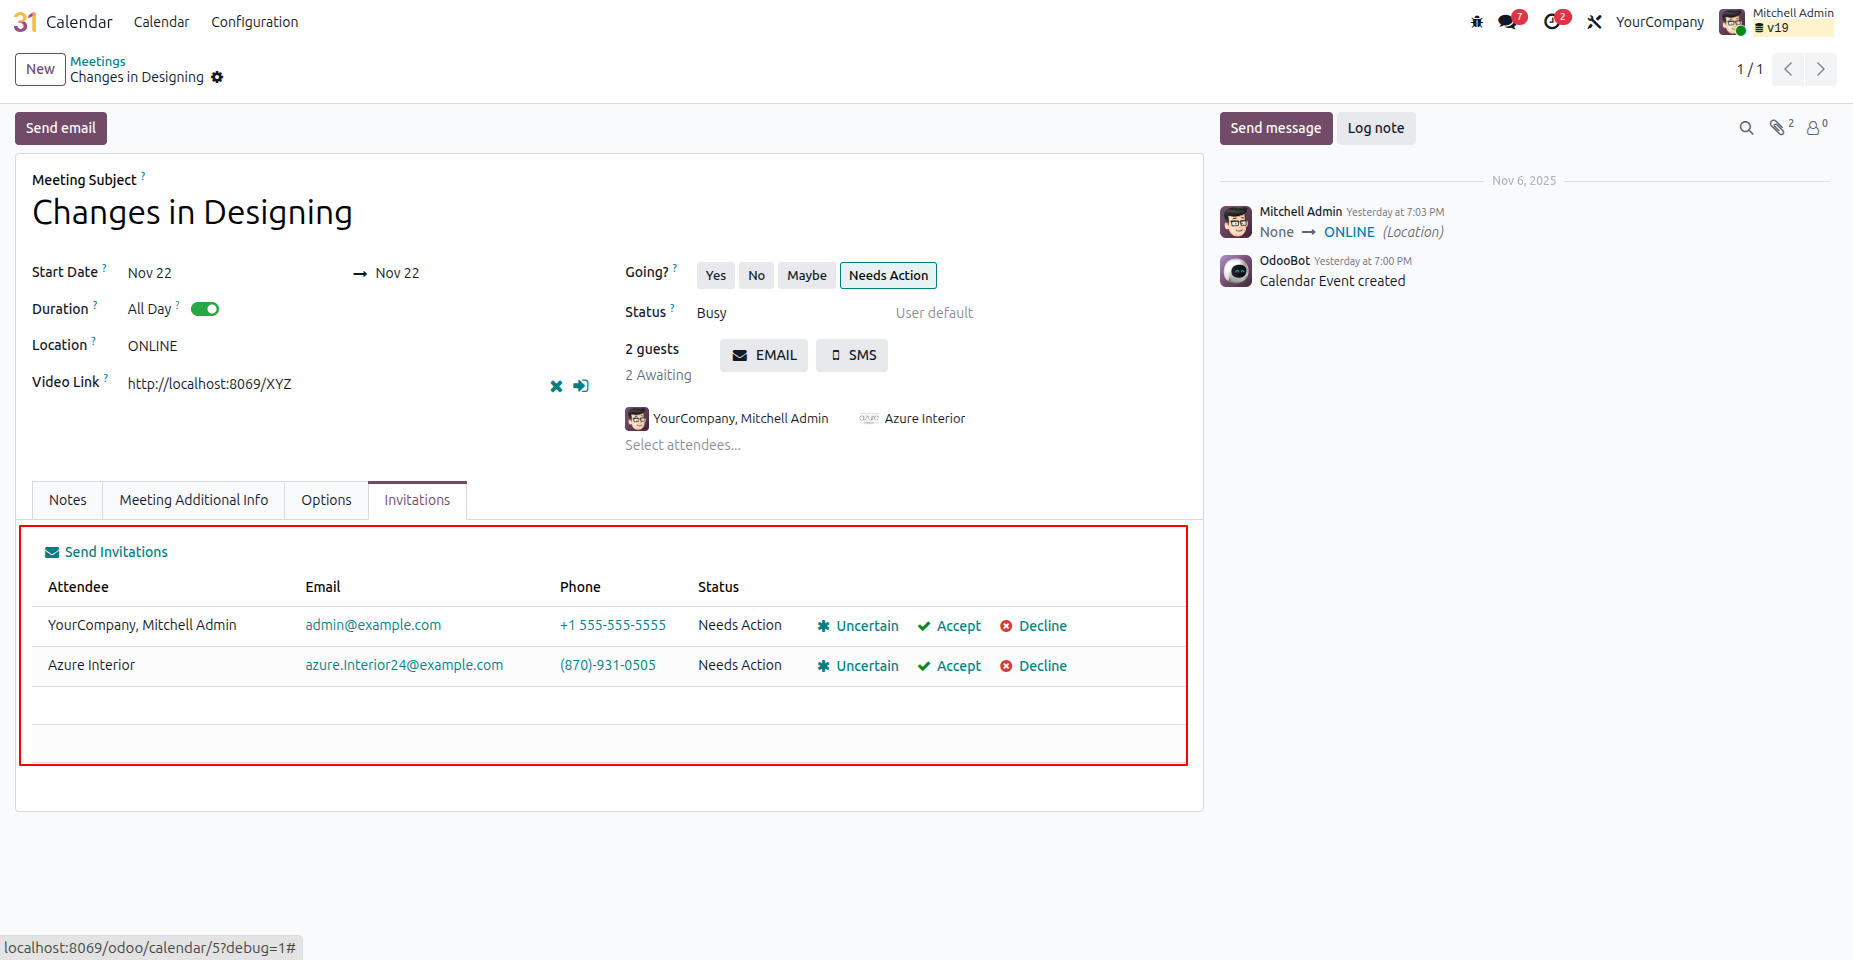
Task: Open the gear actions menu beside title
Action: pos(217,77)
